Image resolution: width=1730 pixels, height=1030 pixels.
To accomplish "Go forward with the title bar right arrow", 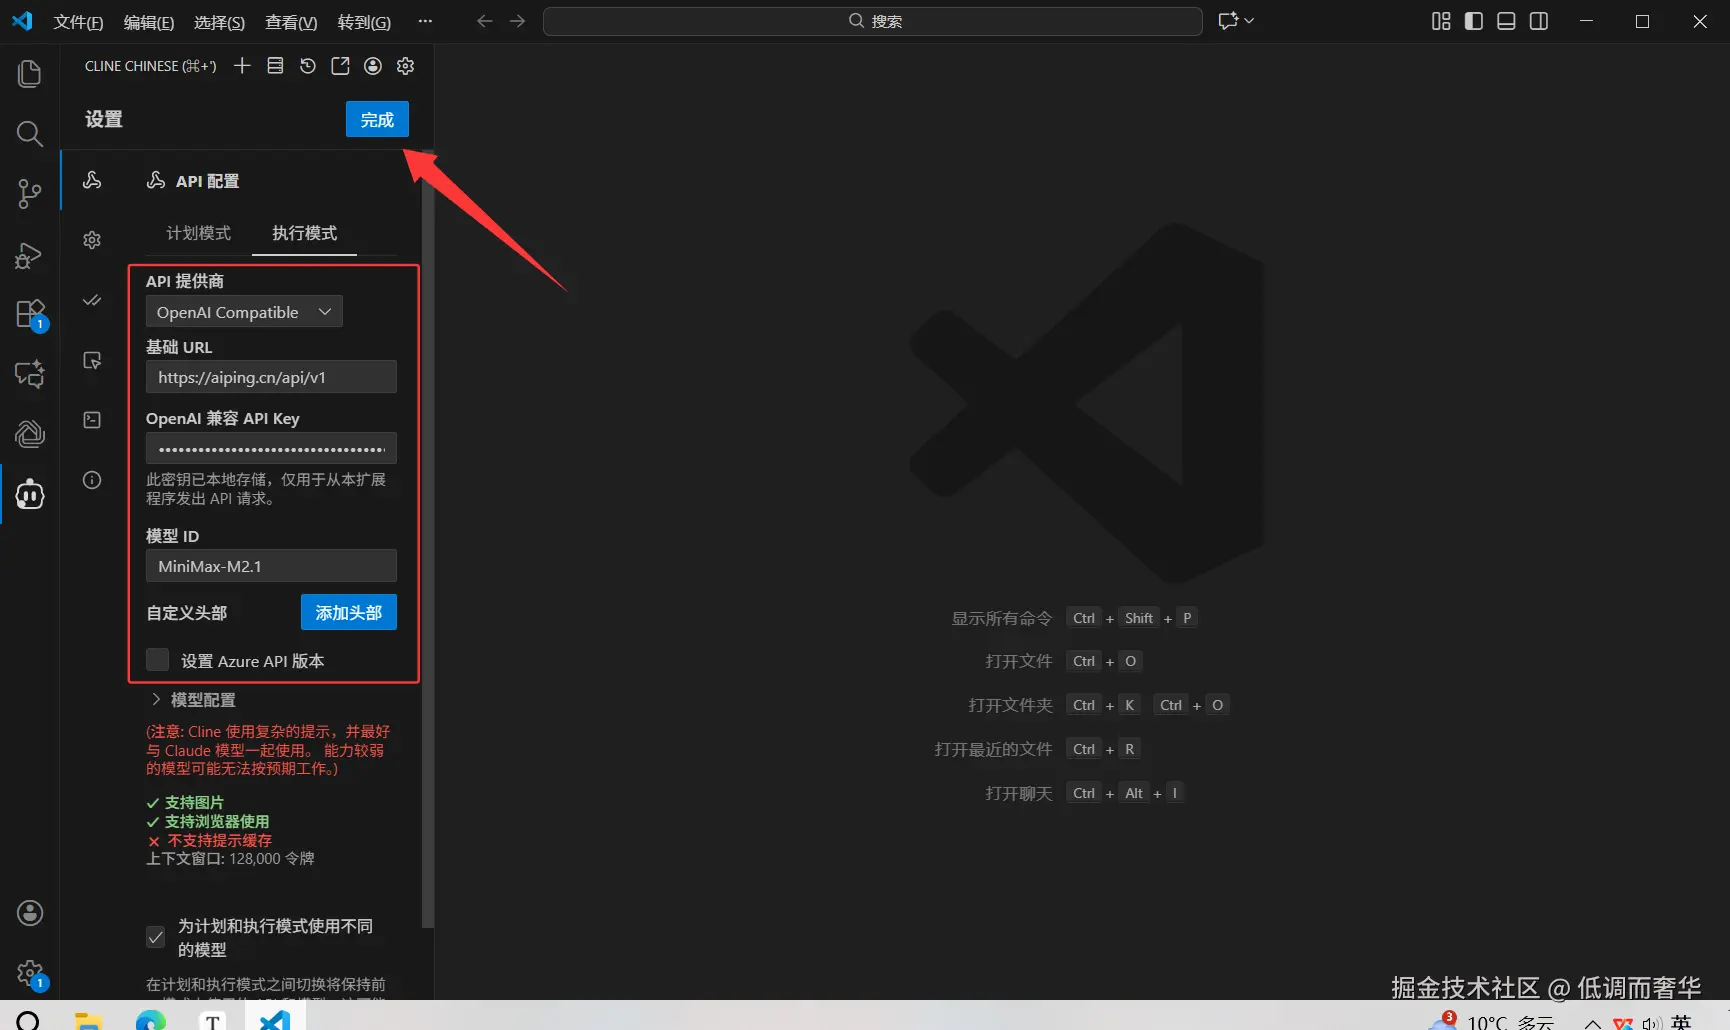I will coord(517,21).
